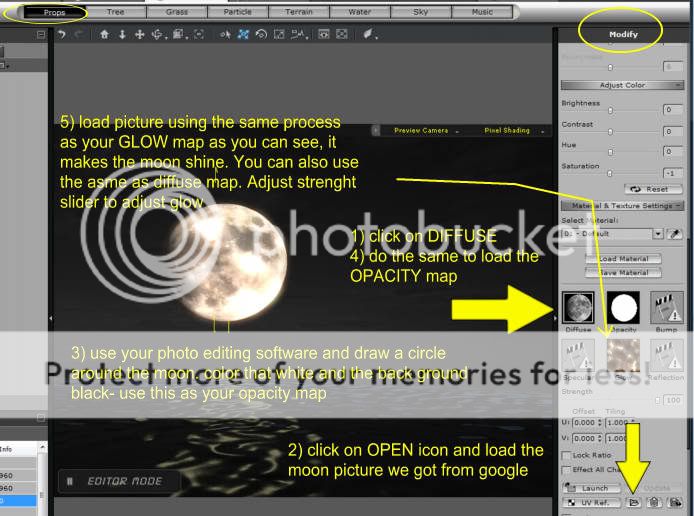Enable the Lock Ratio checkbox

click(566, 455)
